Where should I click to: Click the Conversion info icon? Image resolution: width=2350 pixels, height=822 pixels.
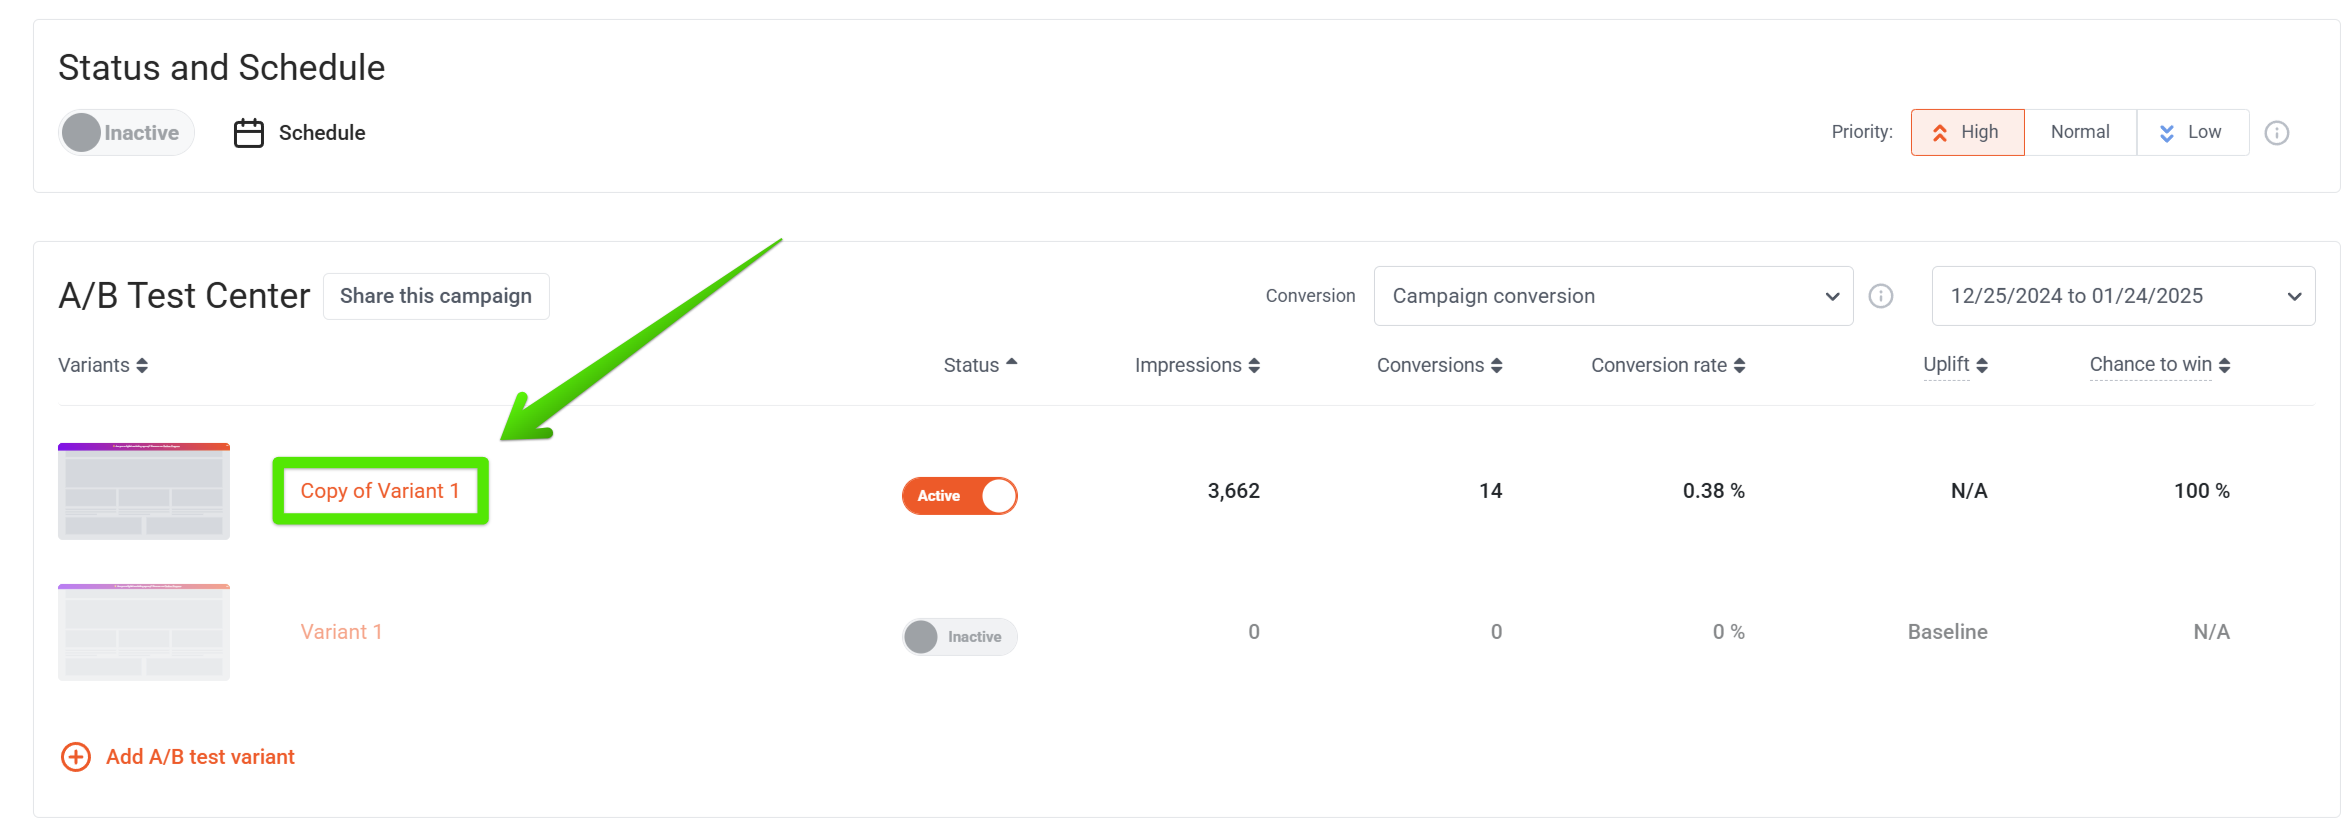pyautogui.click(x=1881, y=296)
